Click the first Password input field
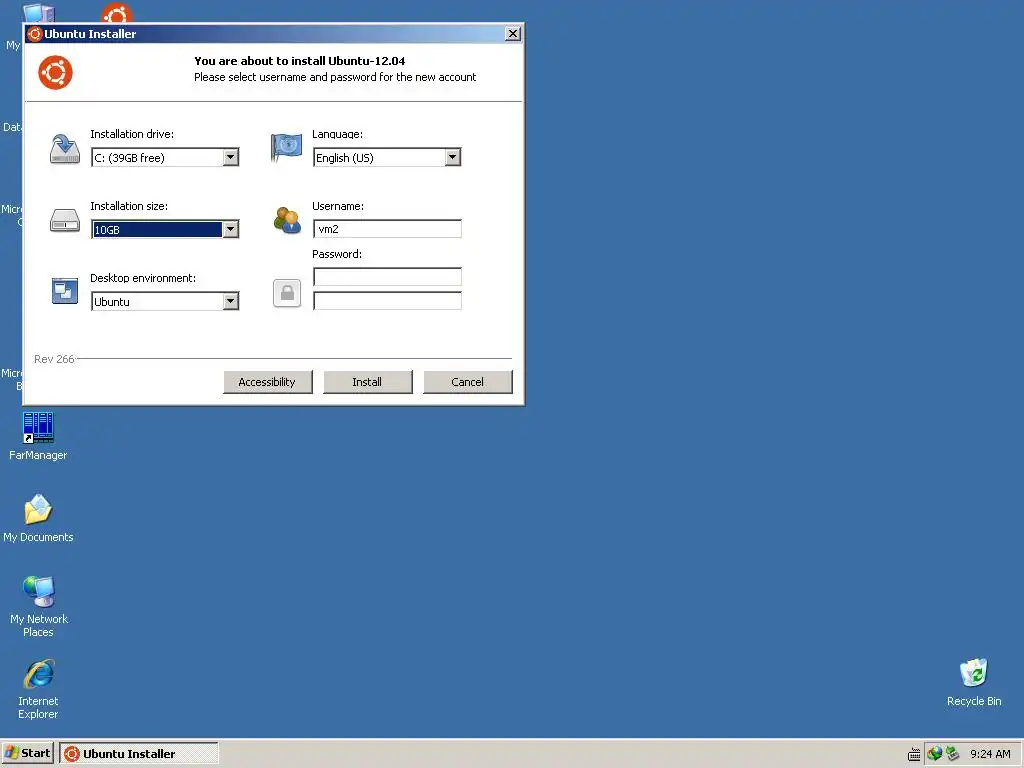This screenshot has width=1024, height=768. (x=387, y=277)
